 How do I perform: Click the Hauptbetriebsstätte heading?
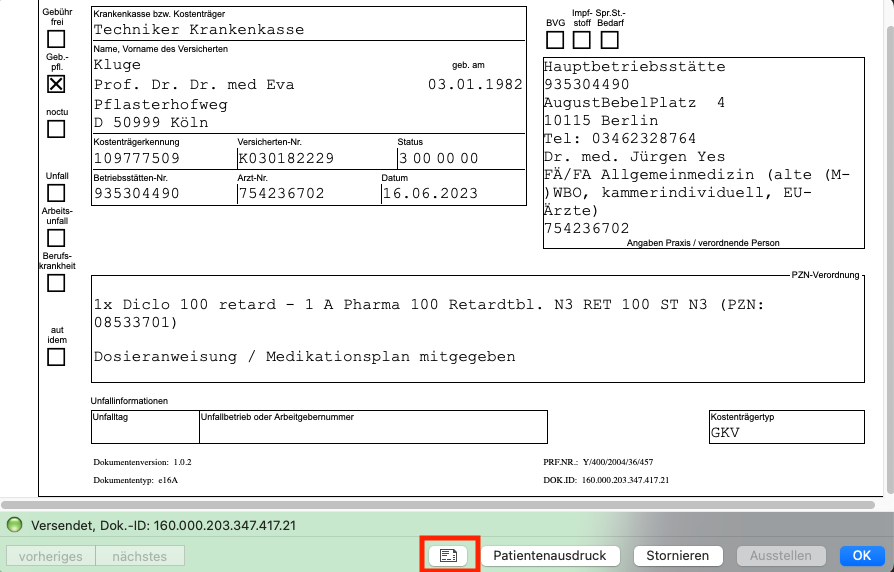(x=635, y=67)
